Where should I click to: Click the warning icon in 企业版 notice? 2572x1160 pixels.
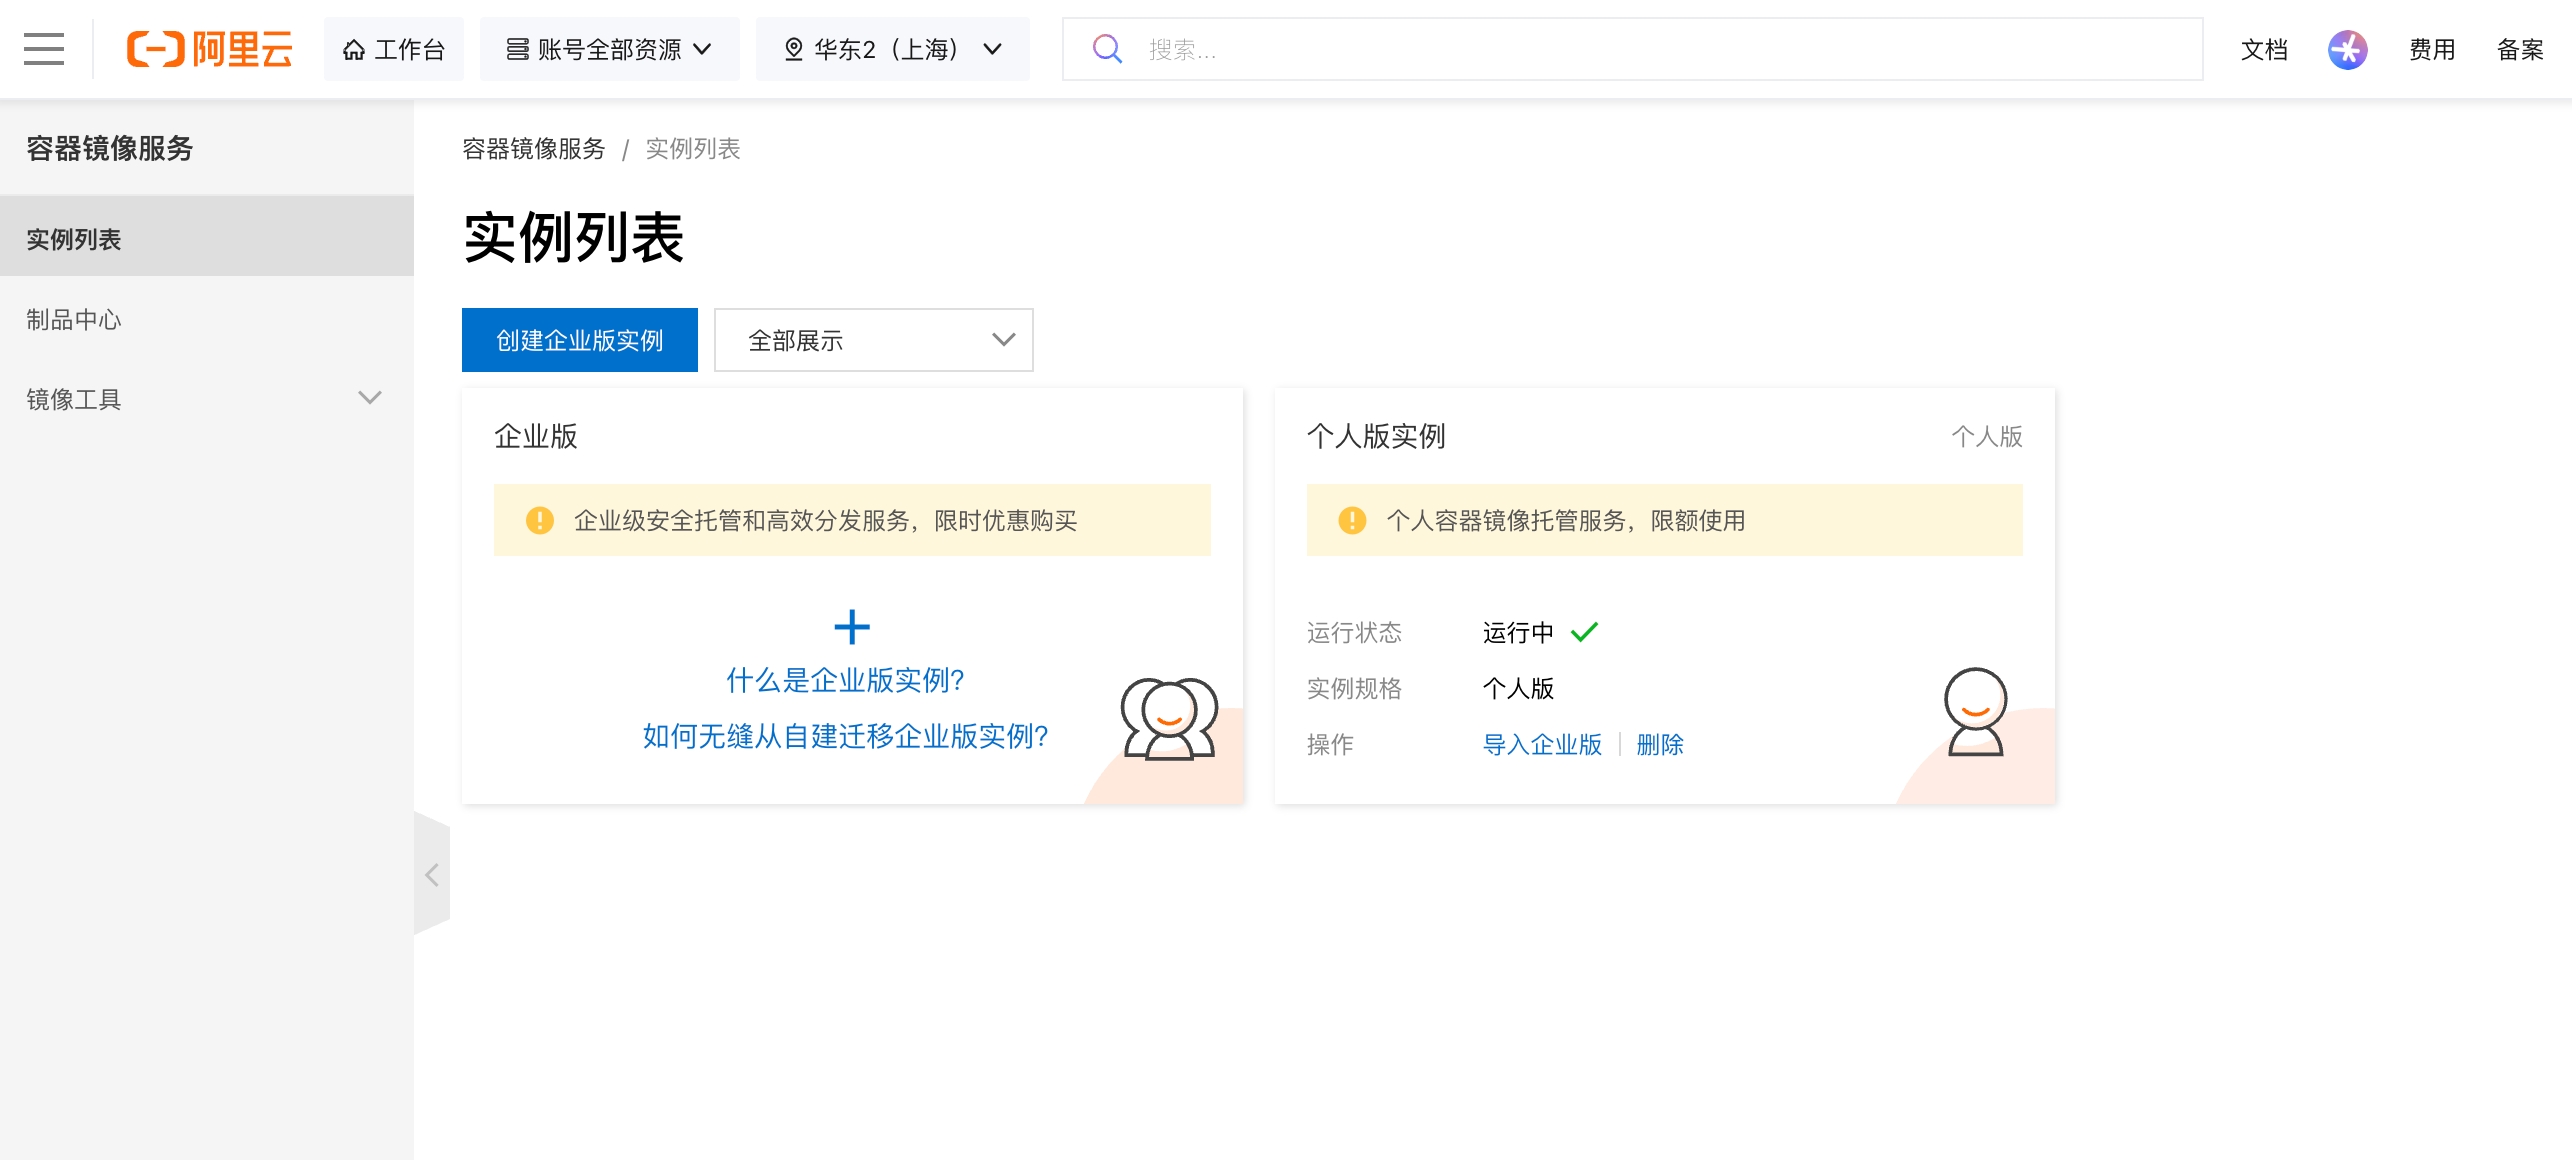click(x=539, y=519)
